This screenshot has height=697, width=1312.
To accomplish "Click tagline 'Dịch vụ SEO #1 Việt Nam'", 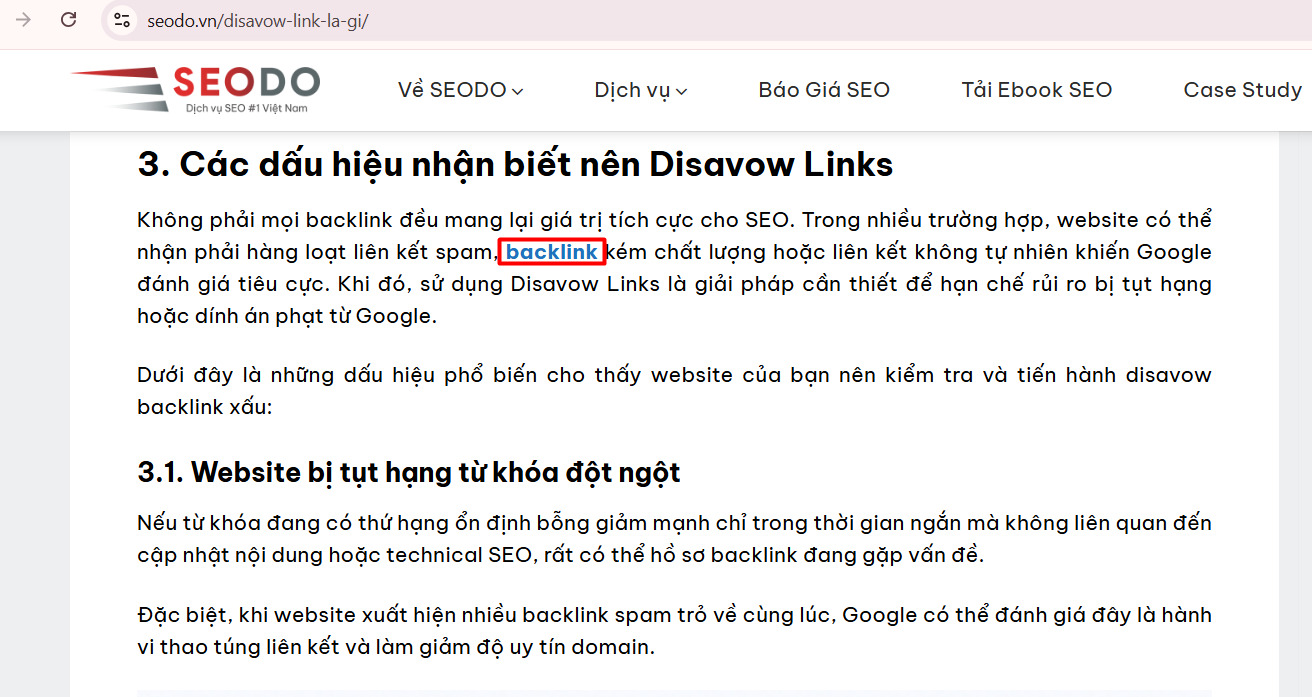I will click(246, 106).
